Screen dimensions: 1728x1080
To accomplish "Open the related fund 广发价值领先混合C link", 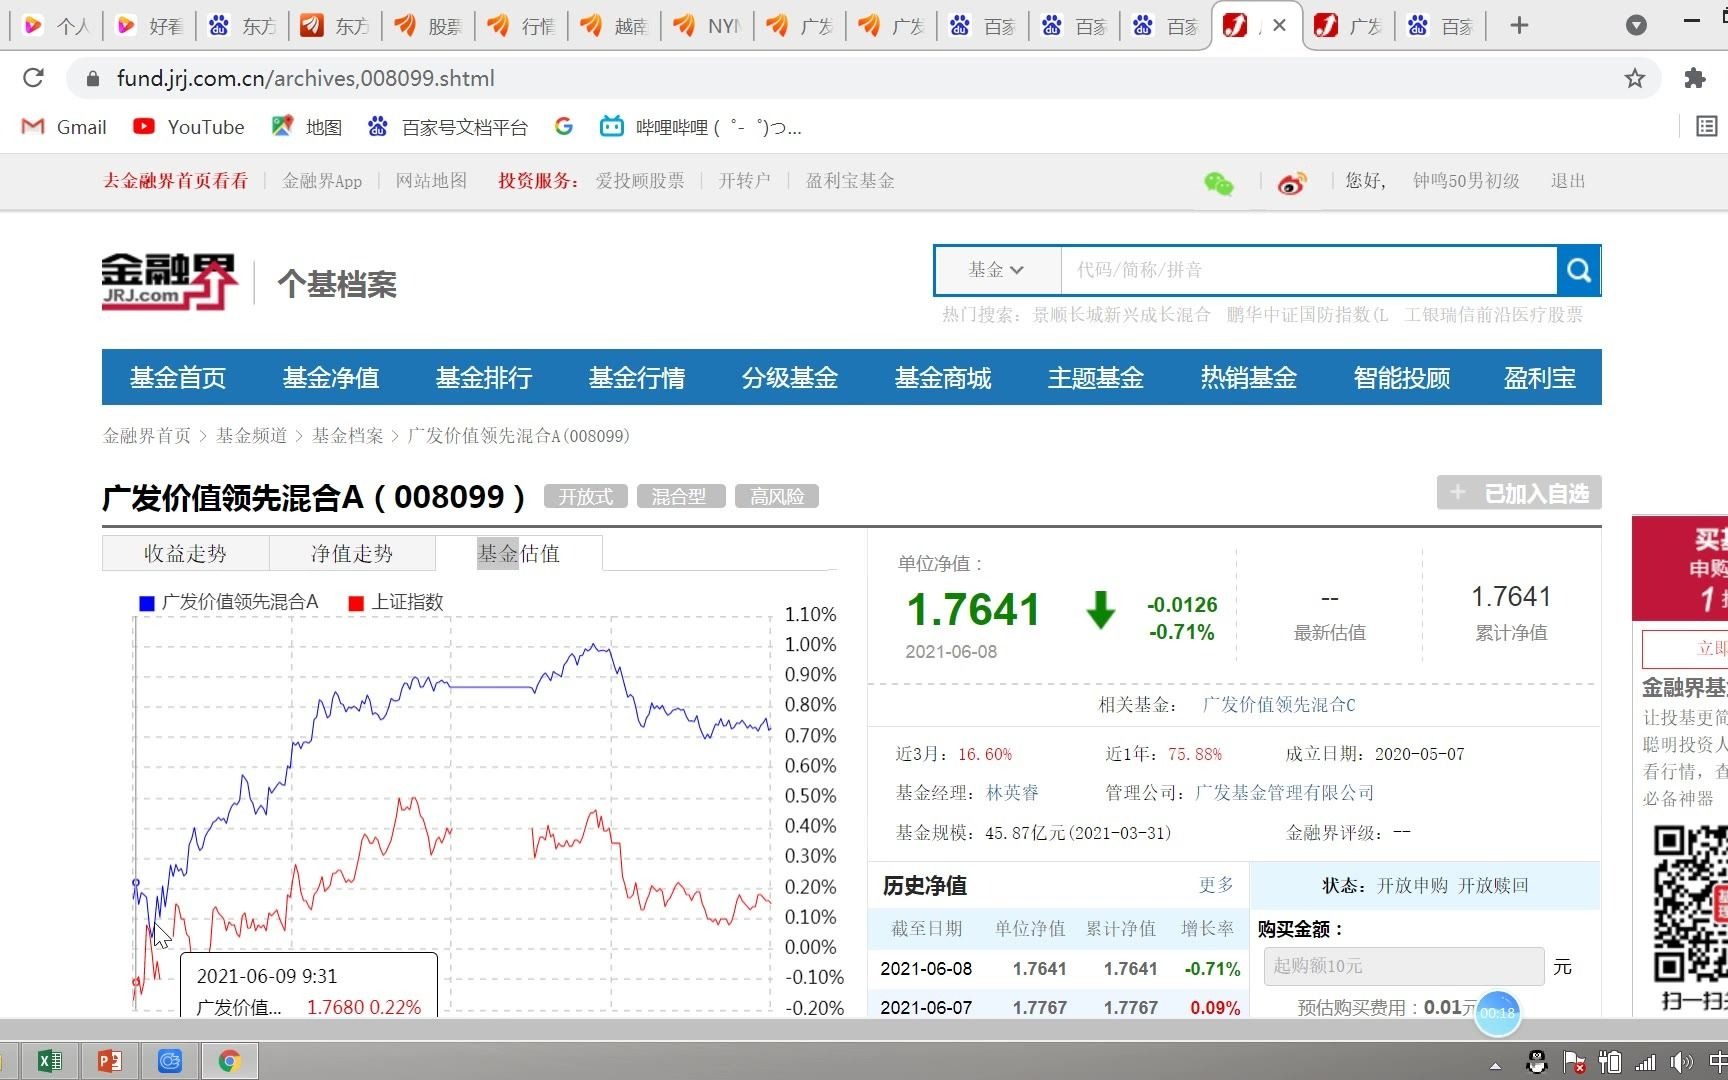I will (1279, 705).
